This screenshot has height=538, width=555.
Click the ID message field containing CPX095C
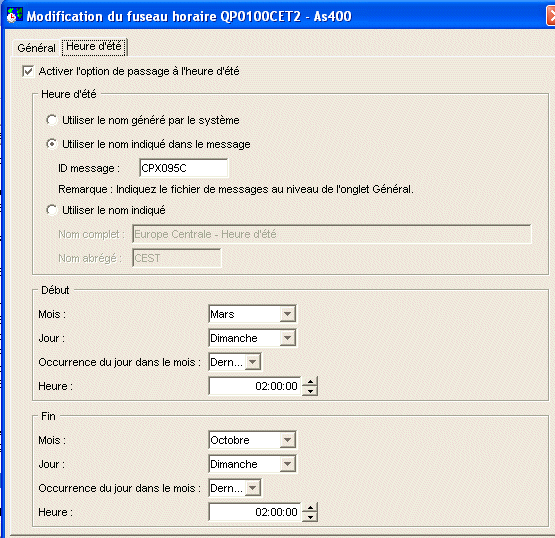pos(184,168)
